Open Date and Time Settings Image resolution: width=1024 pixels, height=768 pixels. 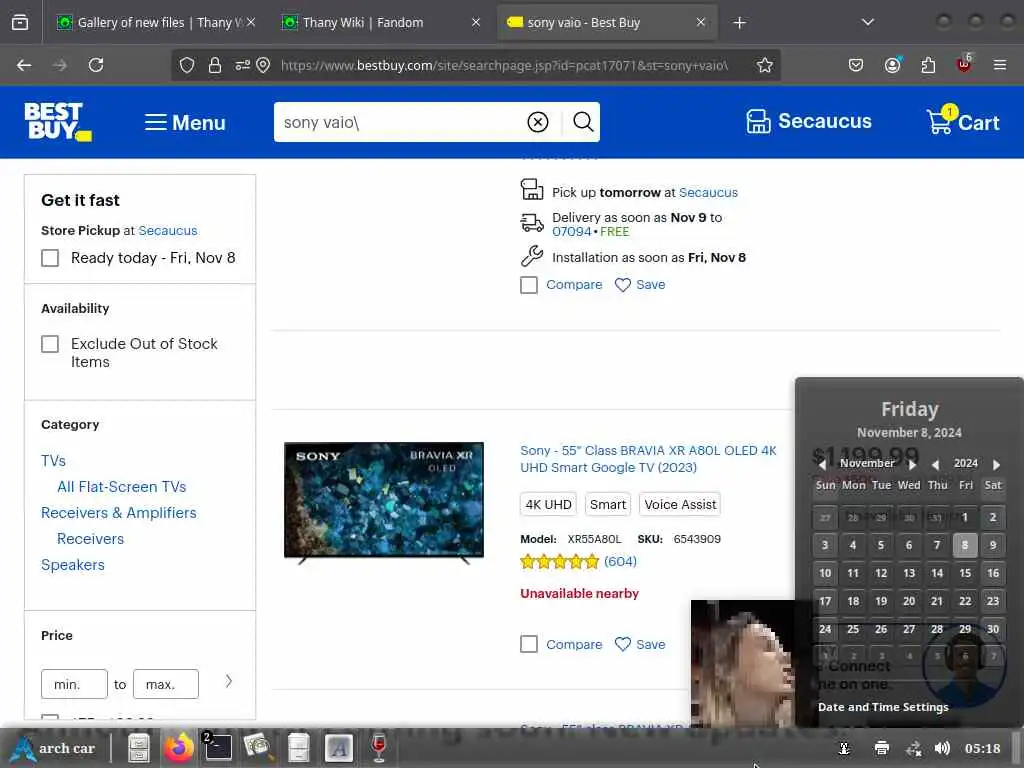coord(883,707)
